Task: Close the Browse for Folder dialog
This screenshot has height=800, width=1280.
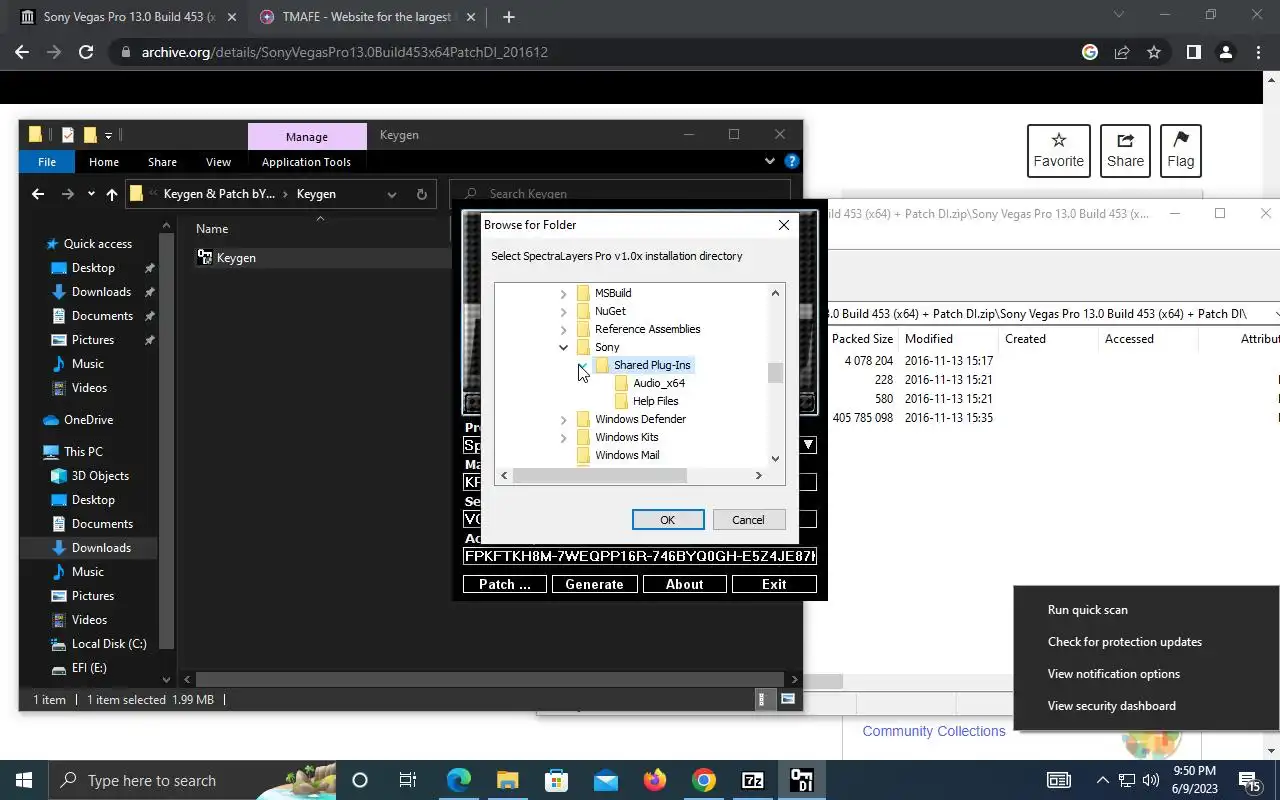Action: point(784,225)
